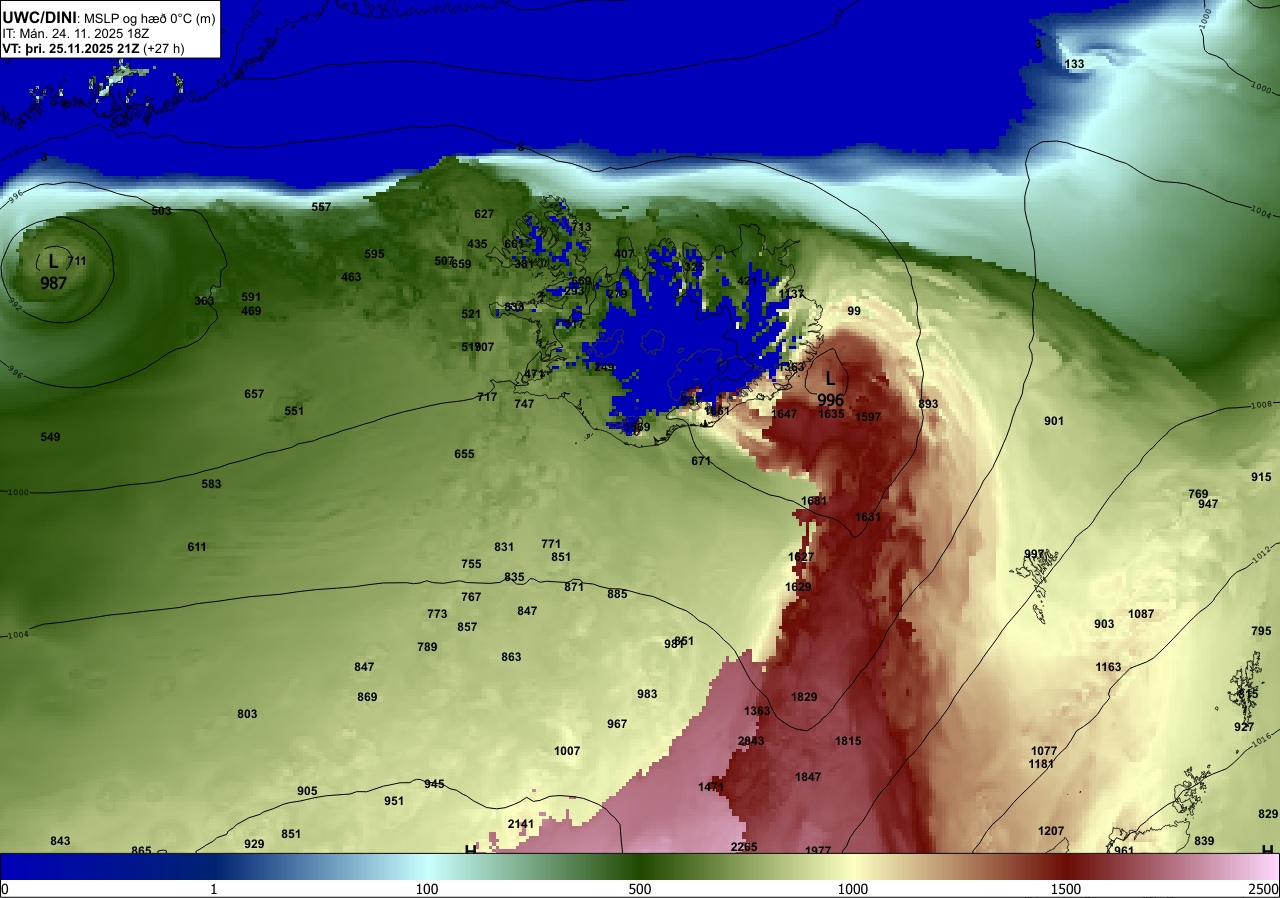The image size is (1280, 898).
Task: Click the height value 1207
Action: click(x=1051, y=831)
